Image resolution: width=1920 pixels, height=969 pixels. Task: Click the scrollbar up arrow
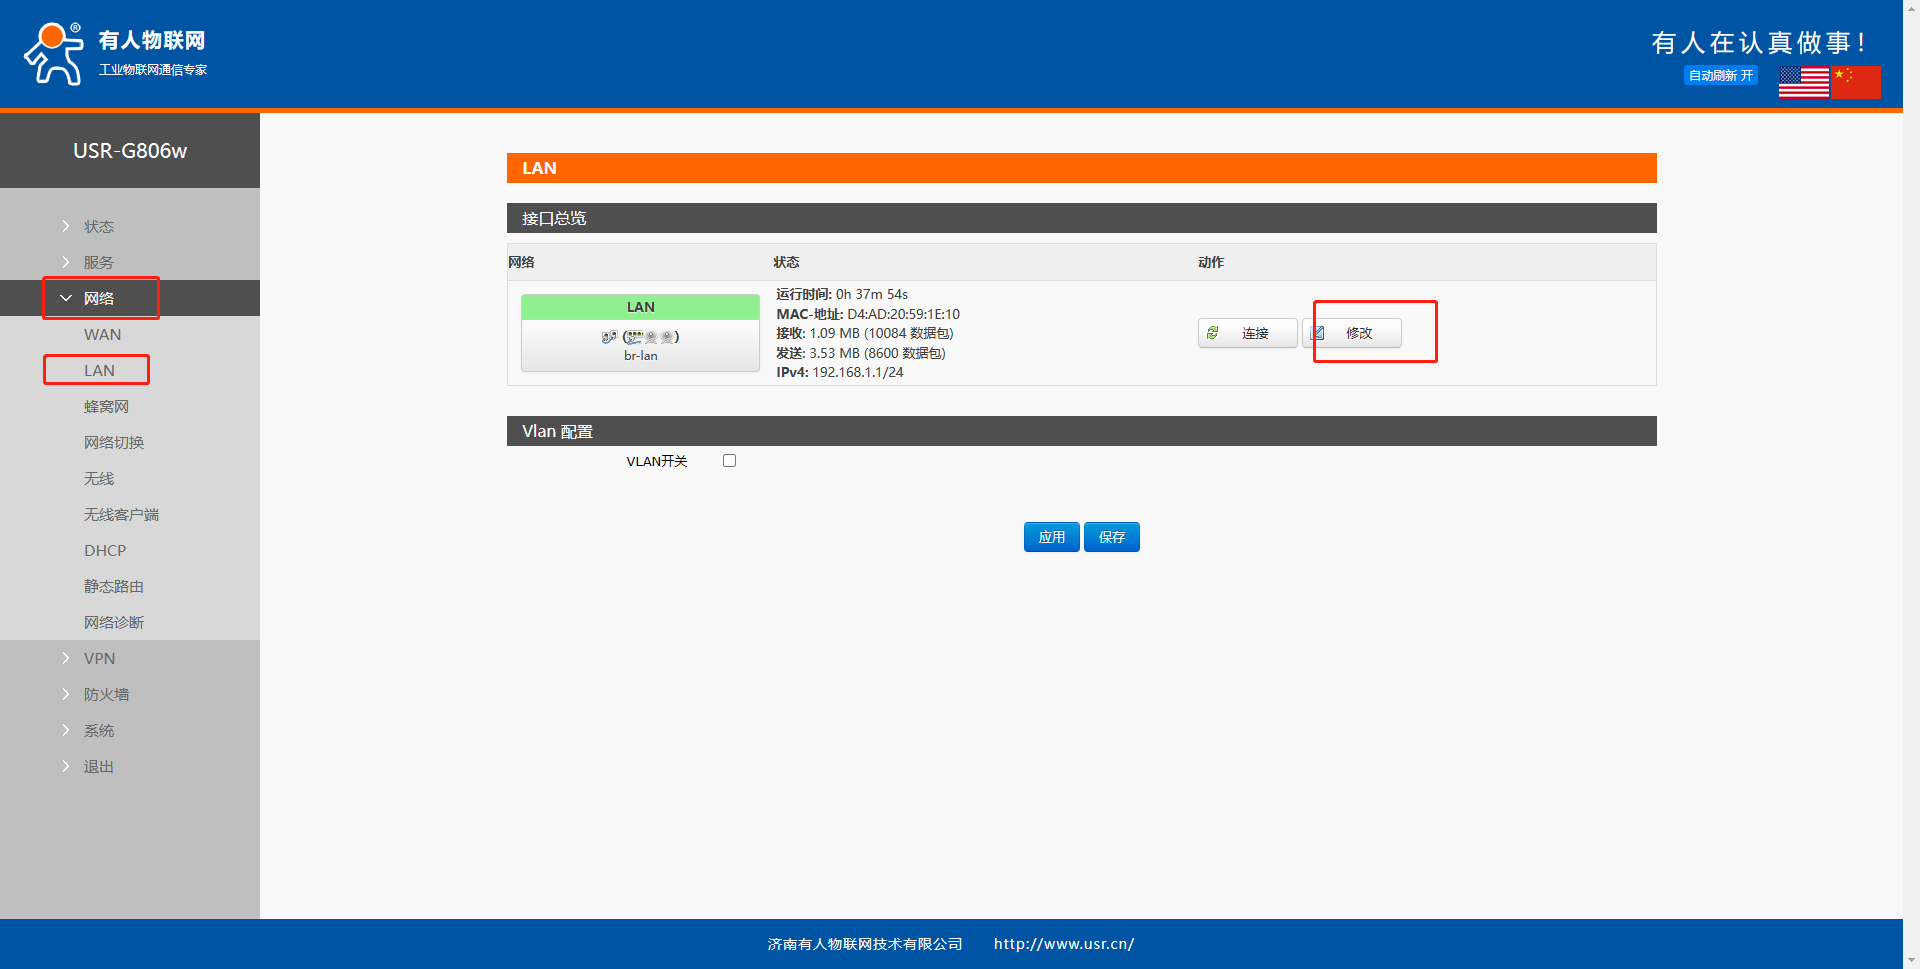click(1911, 8)
